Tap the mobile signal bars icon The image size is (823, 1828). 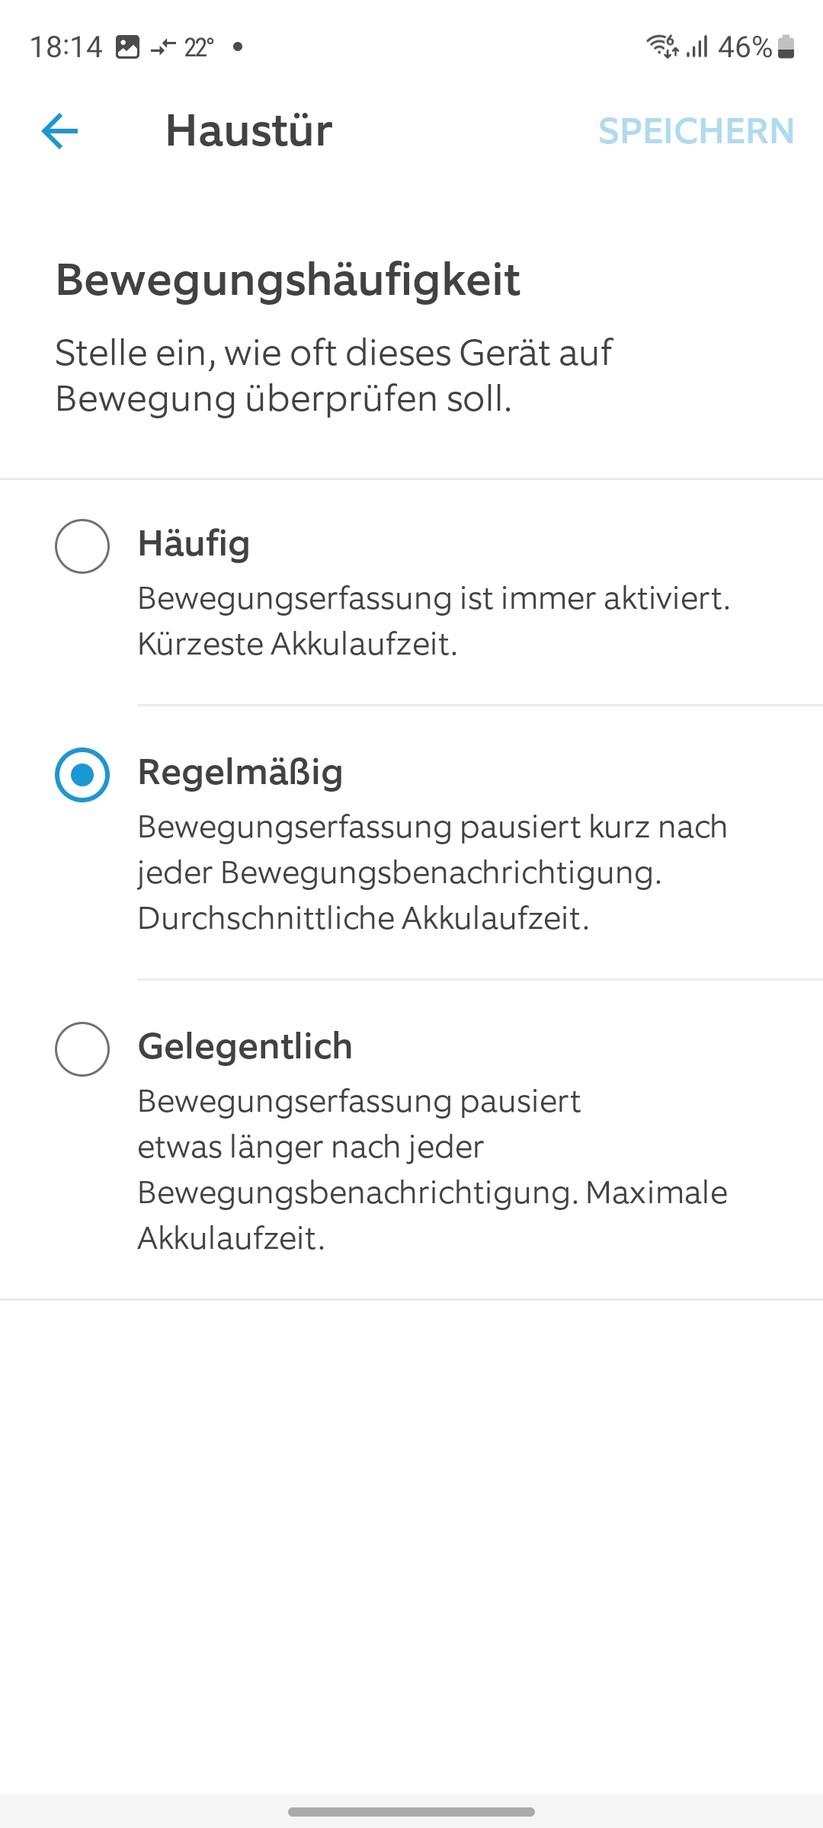698,46
